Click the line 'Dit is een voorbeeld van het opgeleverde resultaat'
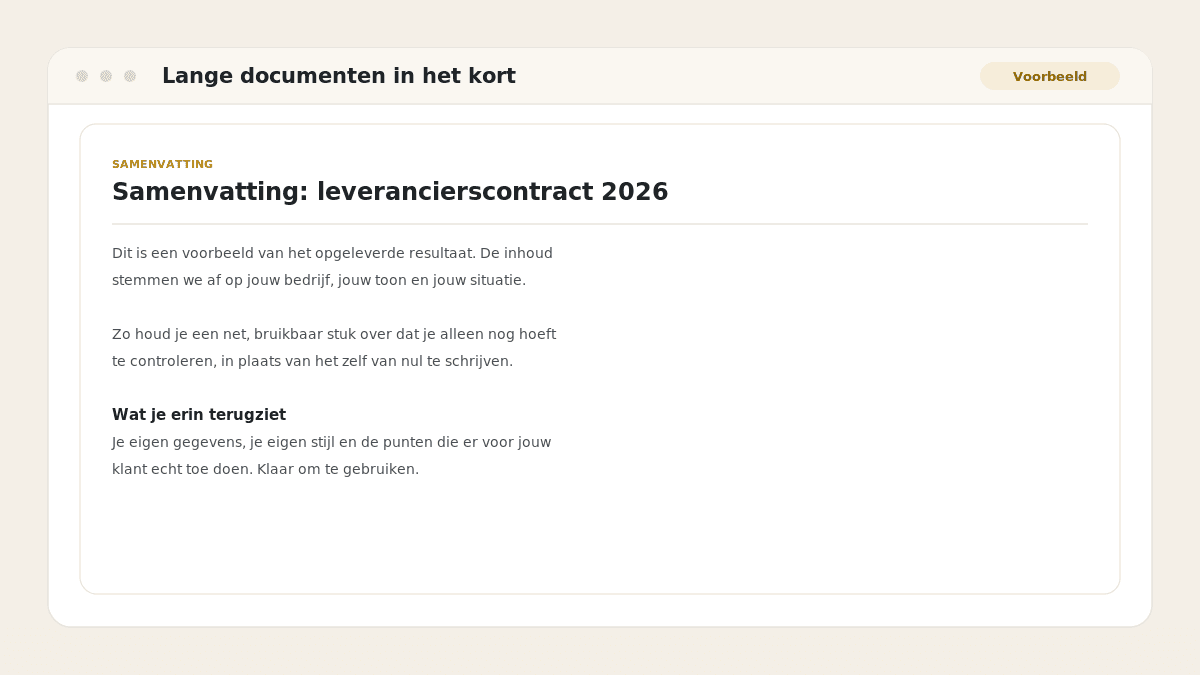This screenshot has width=1200, height=675. [332, 253]
